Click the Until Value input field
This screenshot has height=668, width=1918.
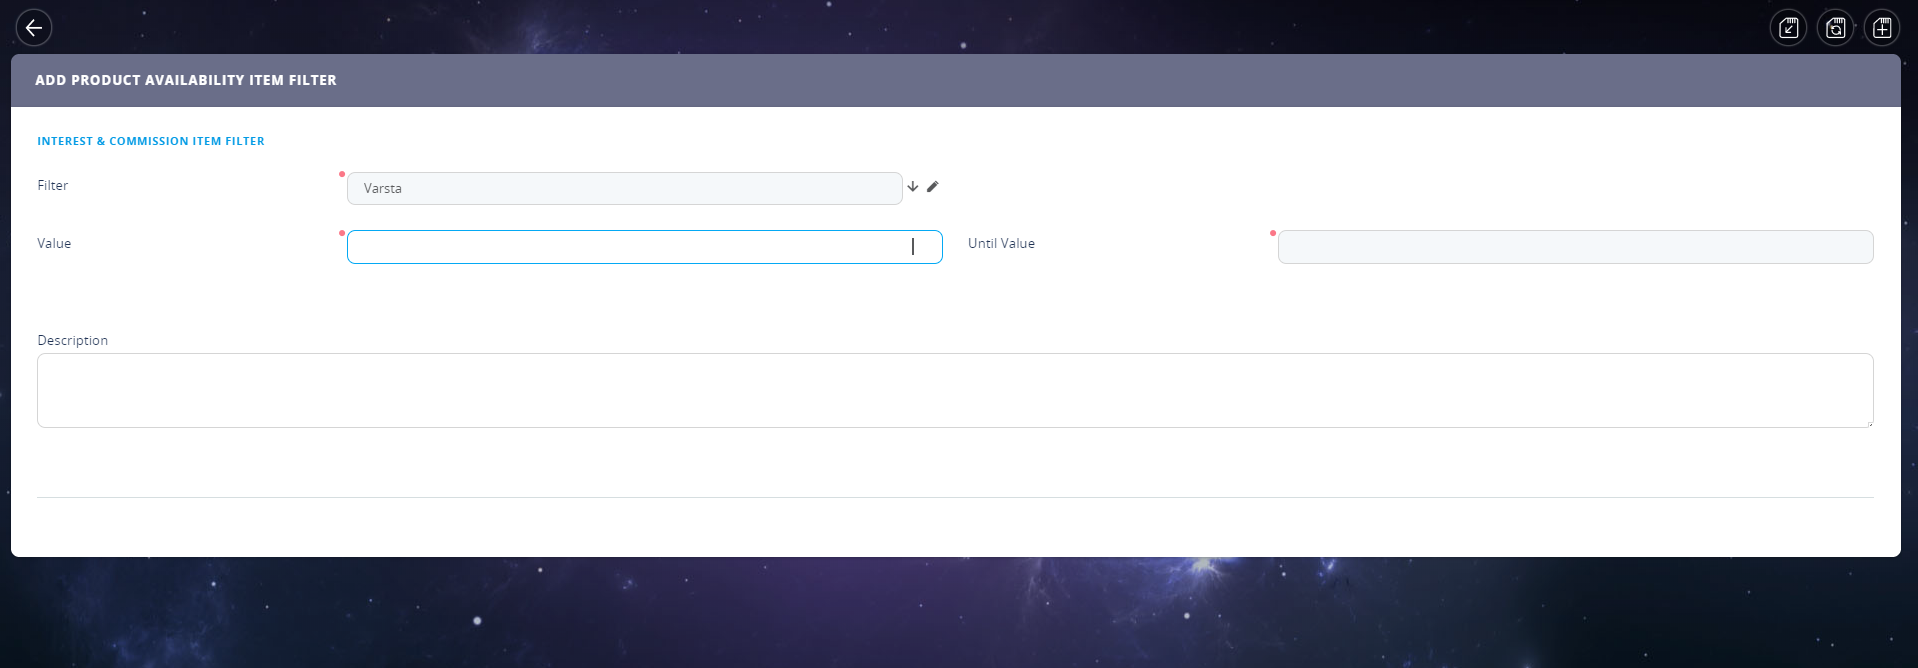[x=1575, y=247]
